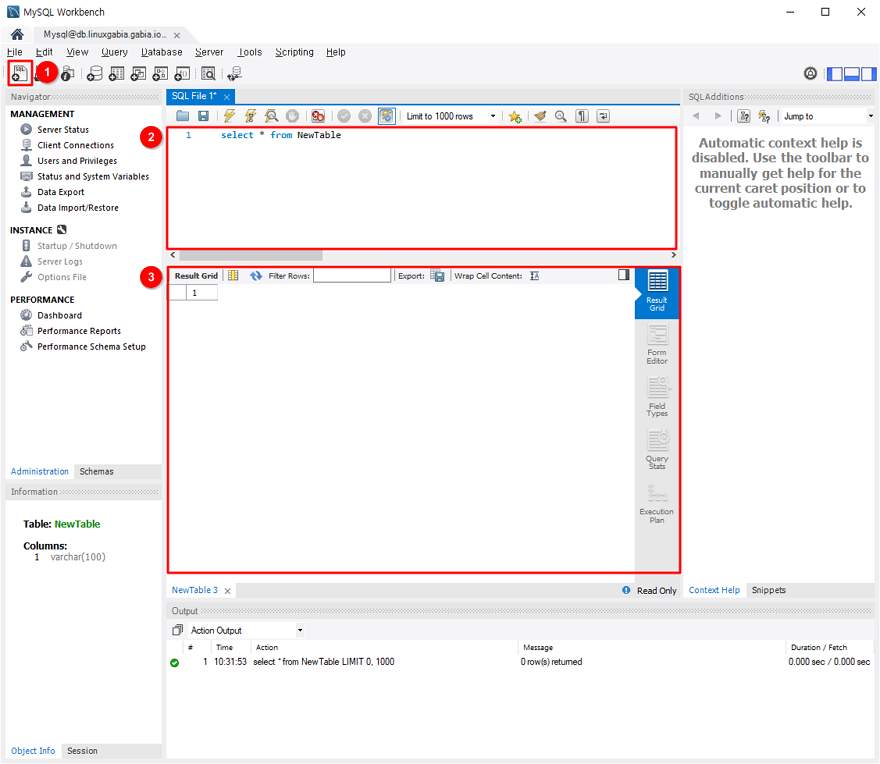Commit the current transaction
Image resolution: width=880 pixels, height=764 pixels.
coord(344,116)
